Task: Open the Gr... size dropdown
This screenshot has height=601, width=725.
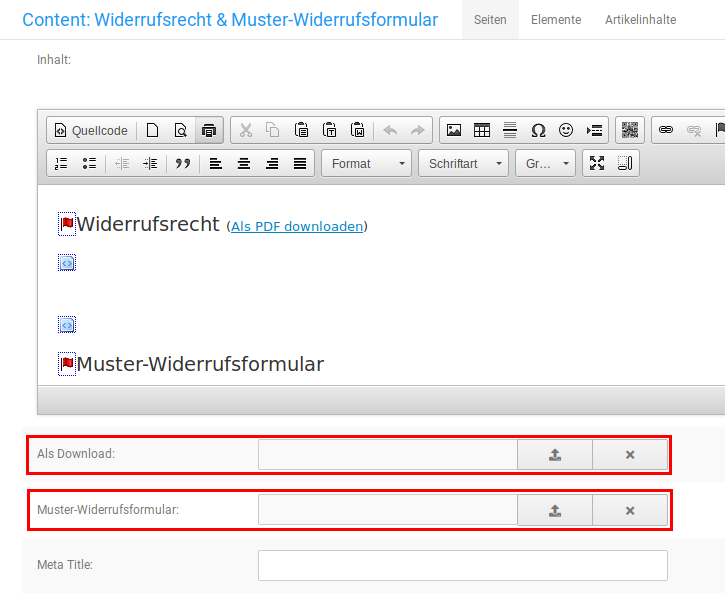Action: (x=546, y=164)
